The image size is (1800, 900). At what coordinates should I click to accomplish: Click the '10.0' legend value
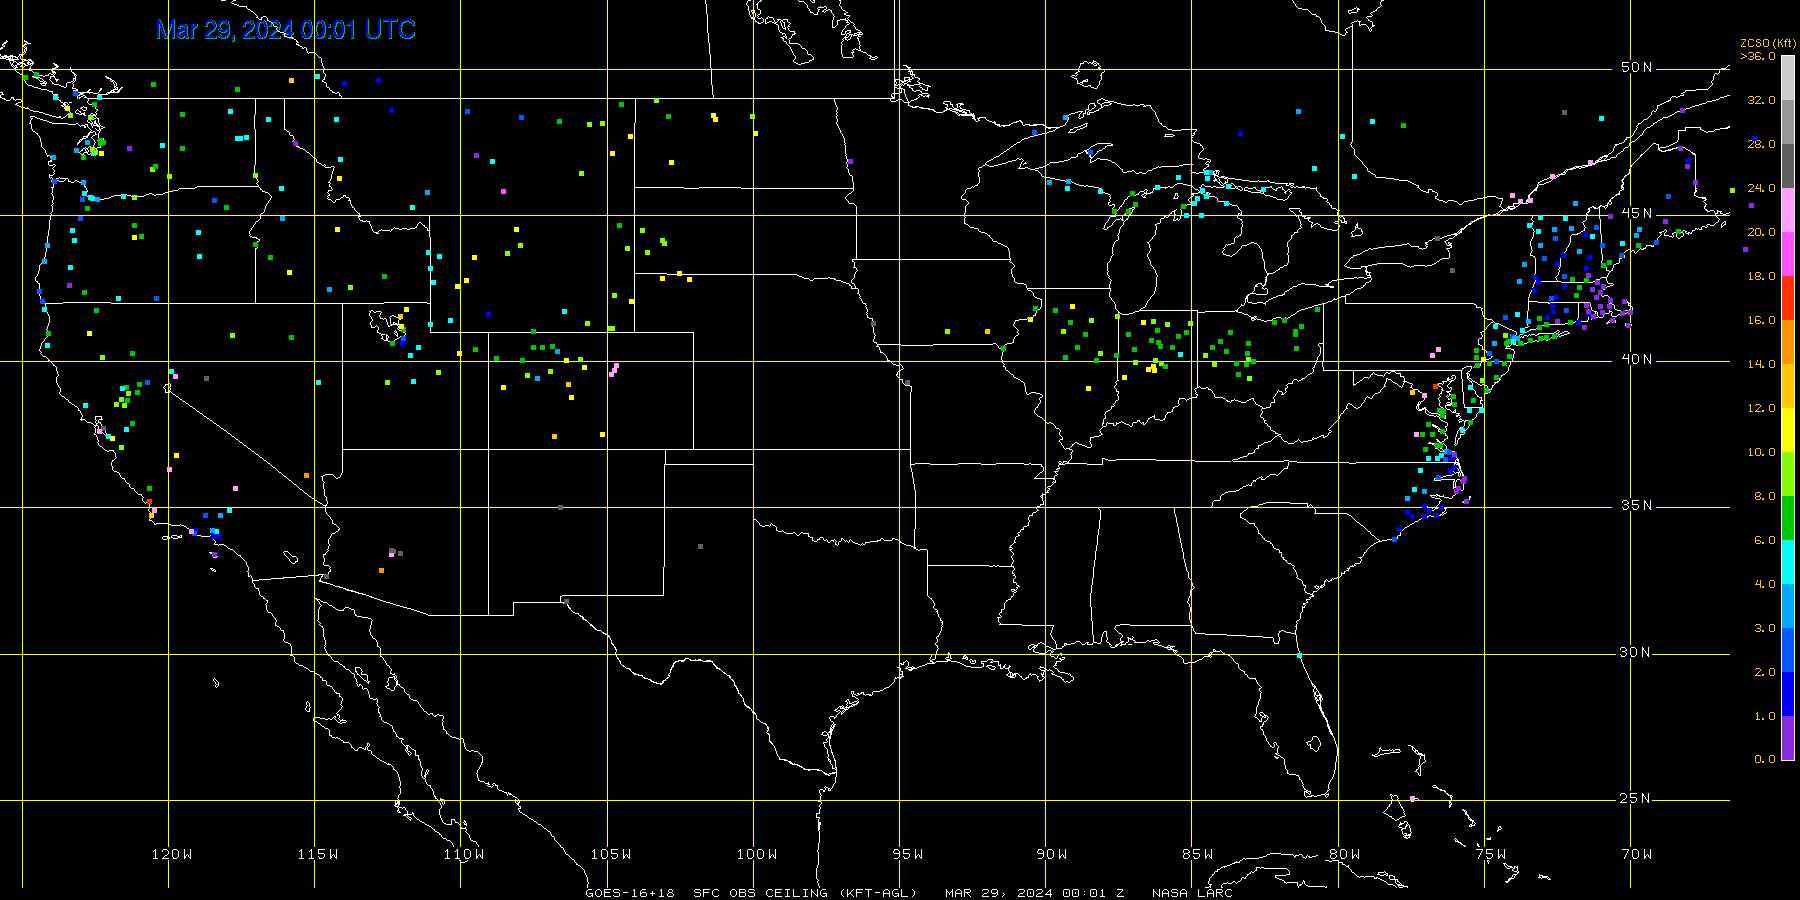1761,452
